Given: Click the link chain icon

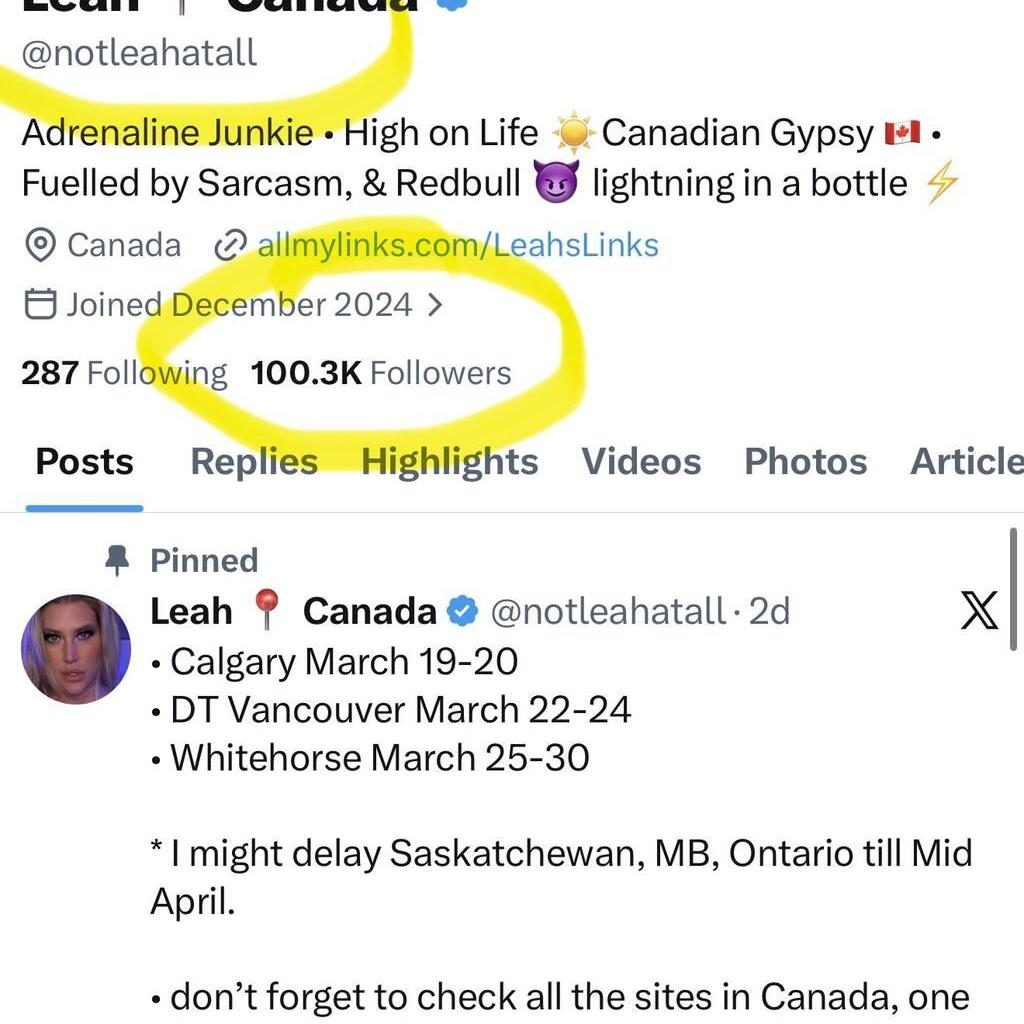Looking at the screenshot, I should coord(231,246).
